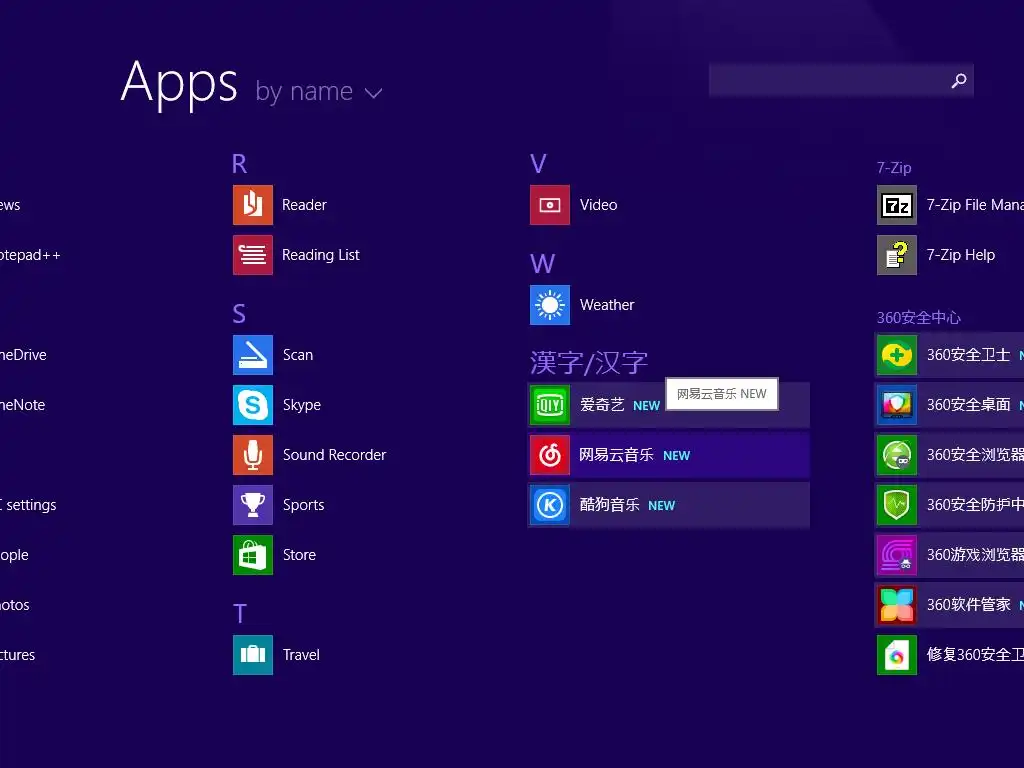Image resolution: width=1024 pixels, height=768 pixels.
Task: Launch the 360安全桌面 icon
Action: (897, 405)
